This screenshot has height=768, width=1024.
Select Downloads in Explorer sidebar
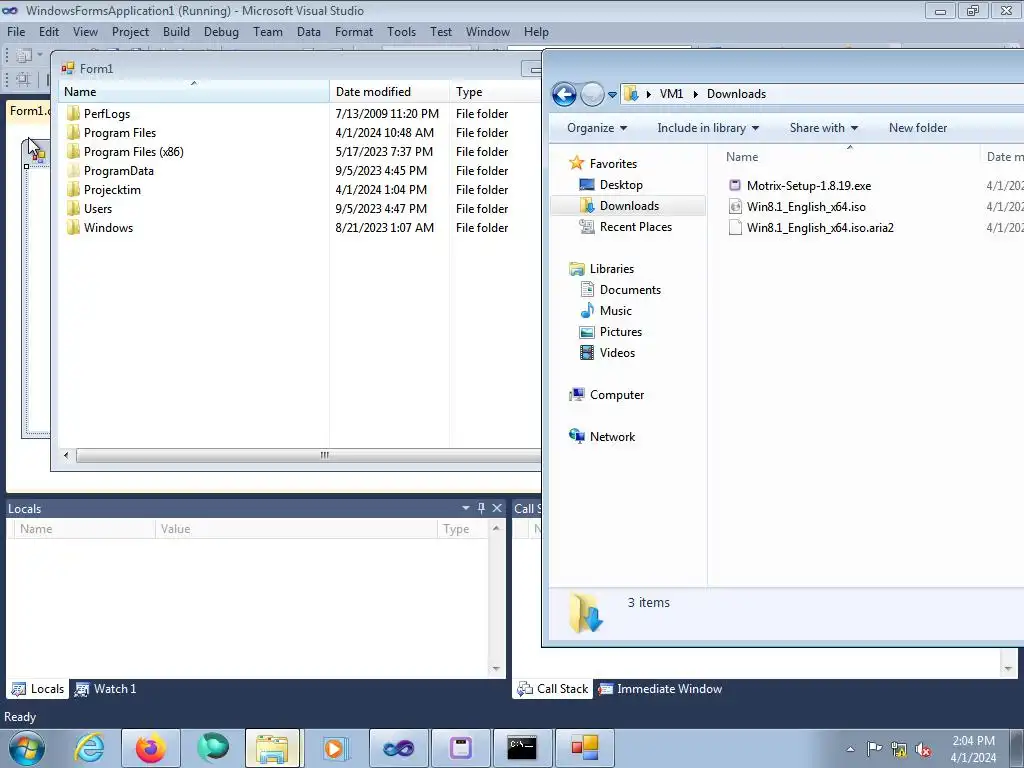(629, 206)
